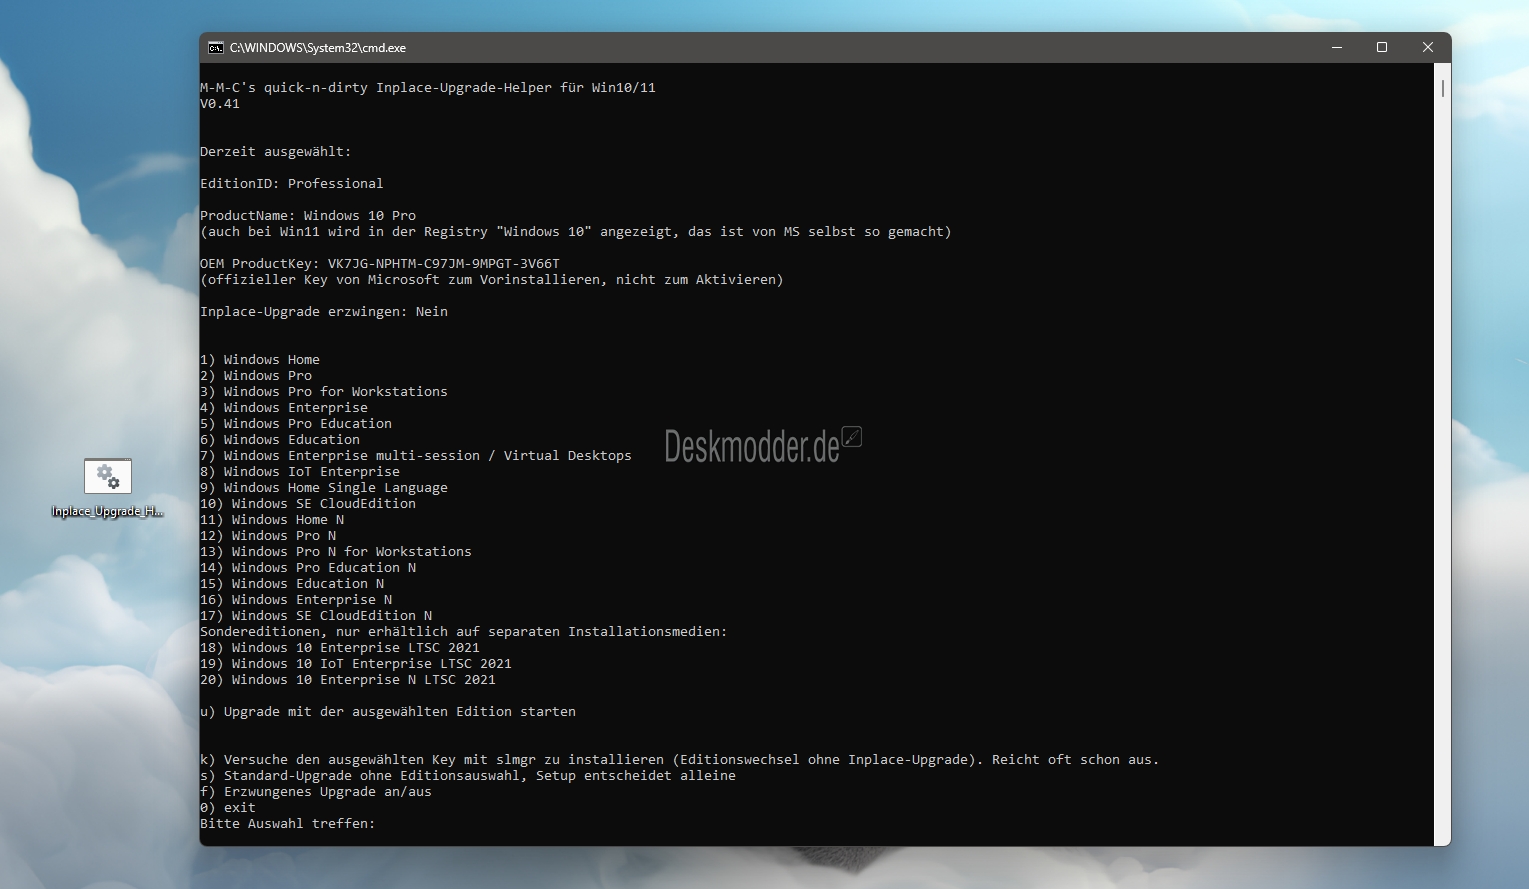
Task: Maximize the cmd.exe window
Action: pyautogui.click(x=1382, y=48)
